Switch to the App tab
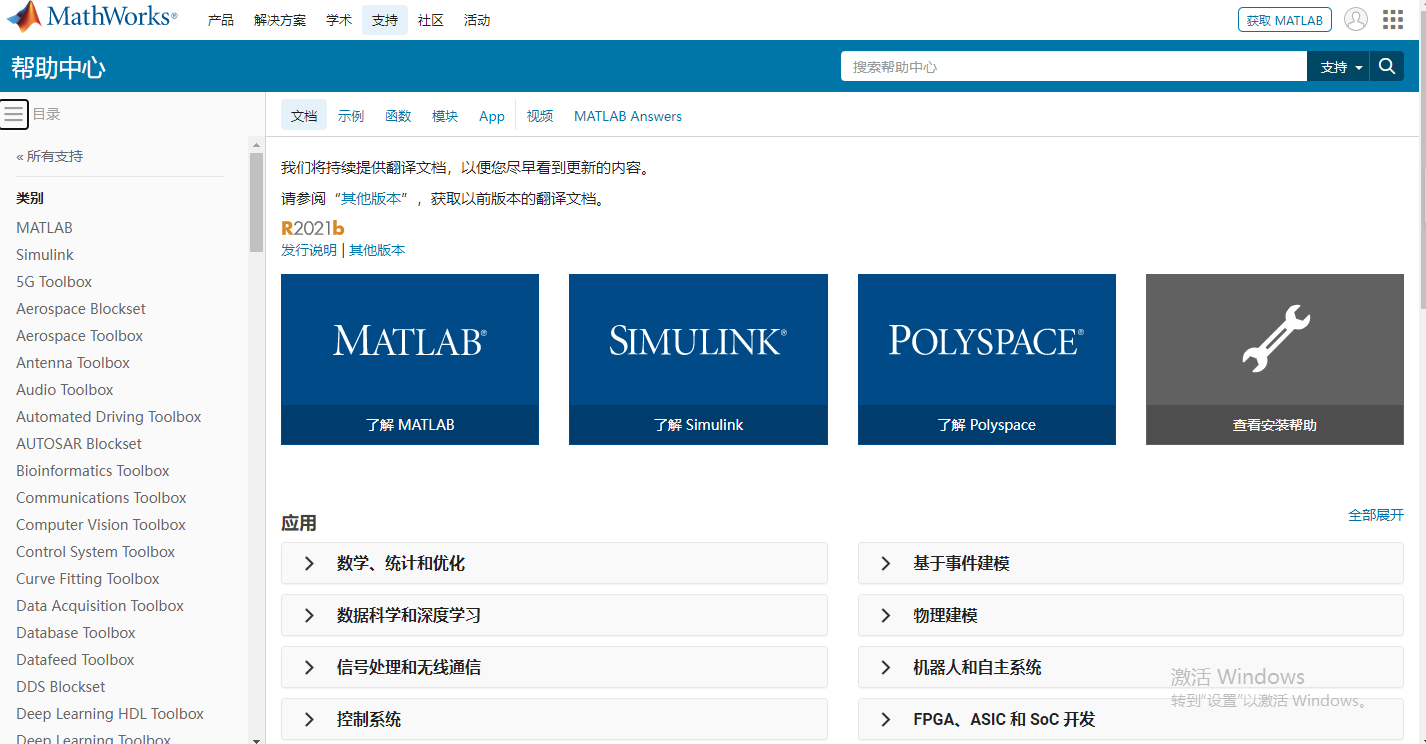The image size is (1426, 744). coord(492,116)
